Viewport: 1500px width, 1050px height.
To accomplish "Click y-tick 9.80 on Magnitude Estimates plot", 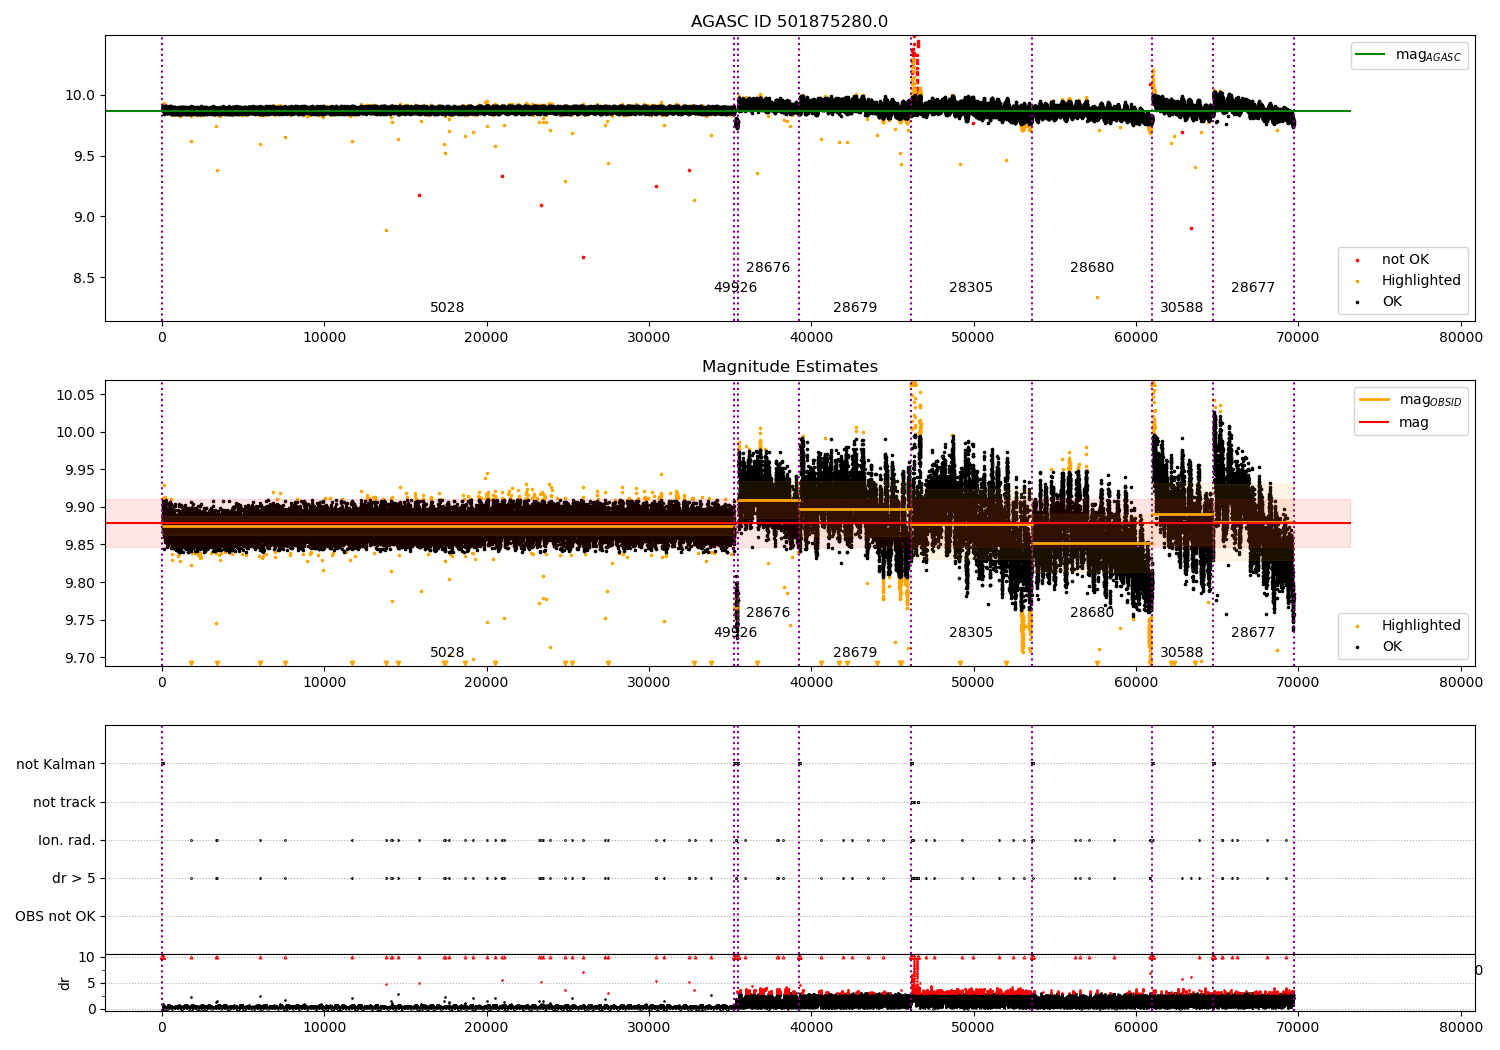I will pyautogui.click(x=80, y=584).
